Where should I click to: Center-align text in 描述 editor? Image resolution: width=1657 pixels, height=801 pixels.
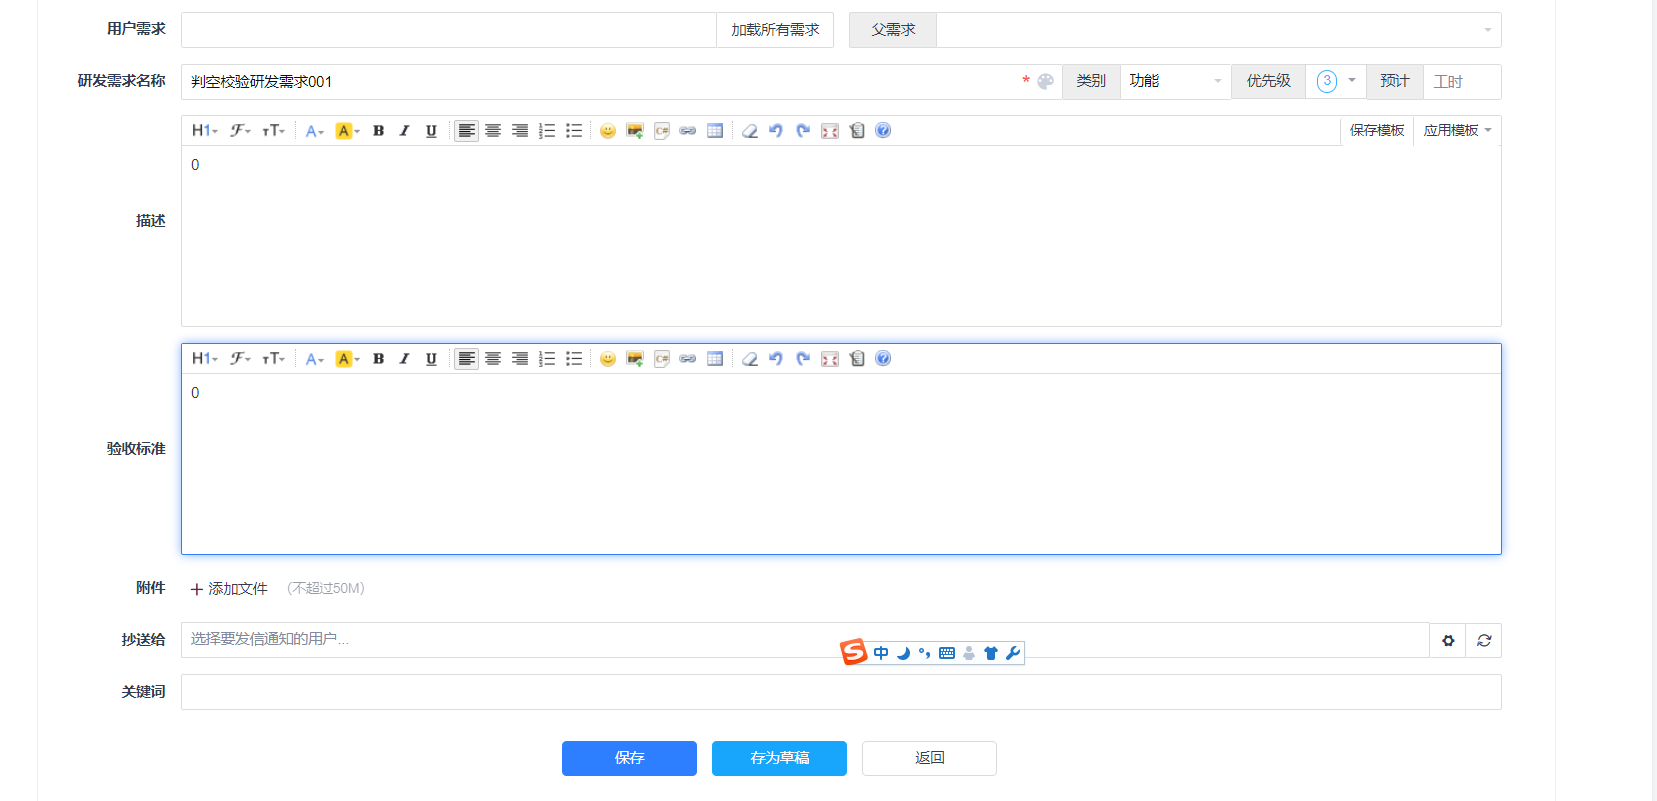(493, 131)
